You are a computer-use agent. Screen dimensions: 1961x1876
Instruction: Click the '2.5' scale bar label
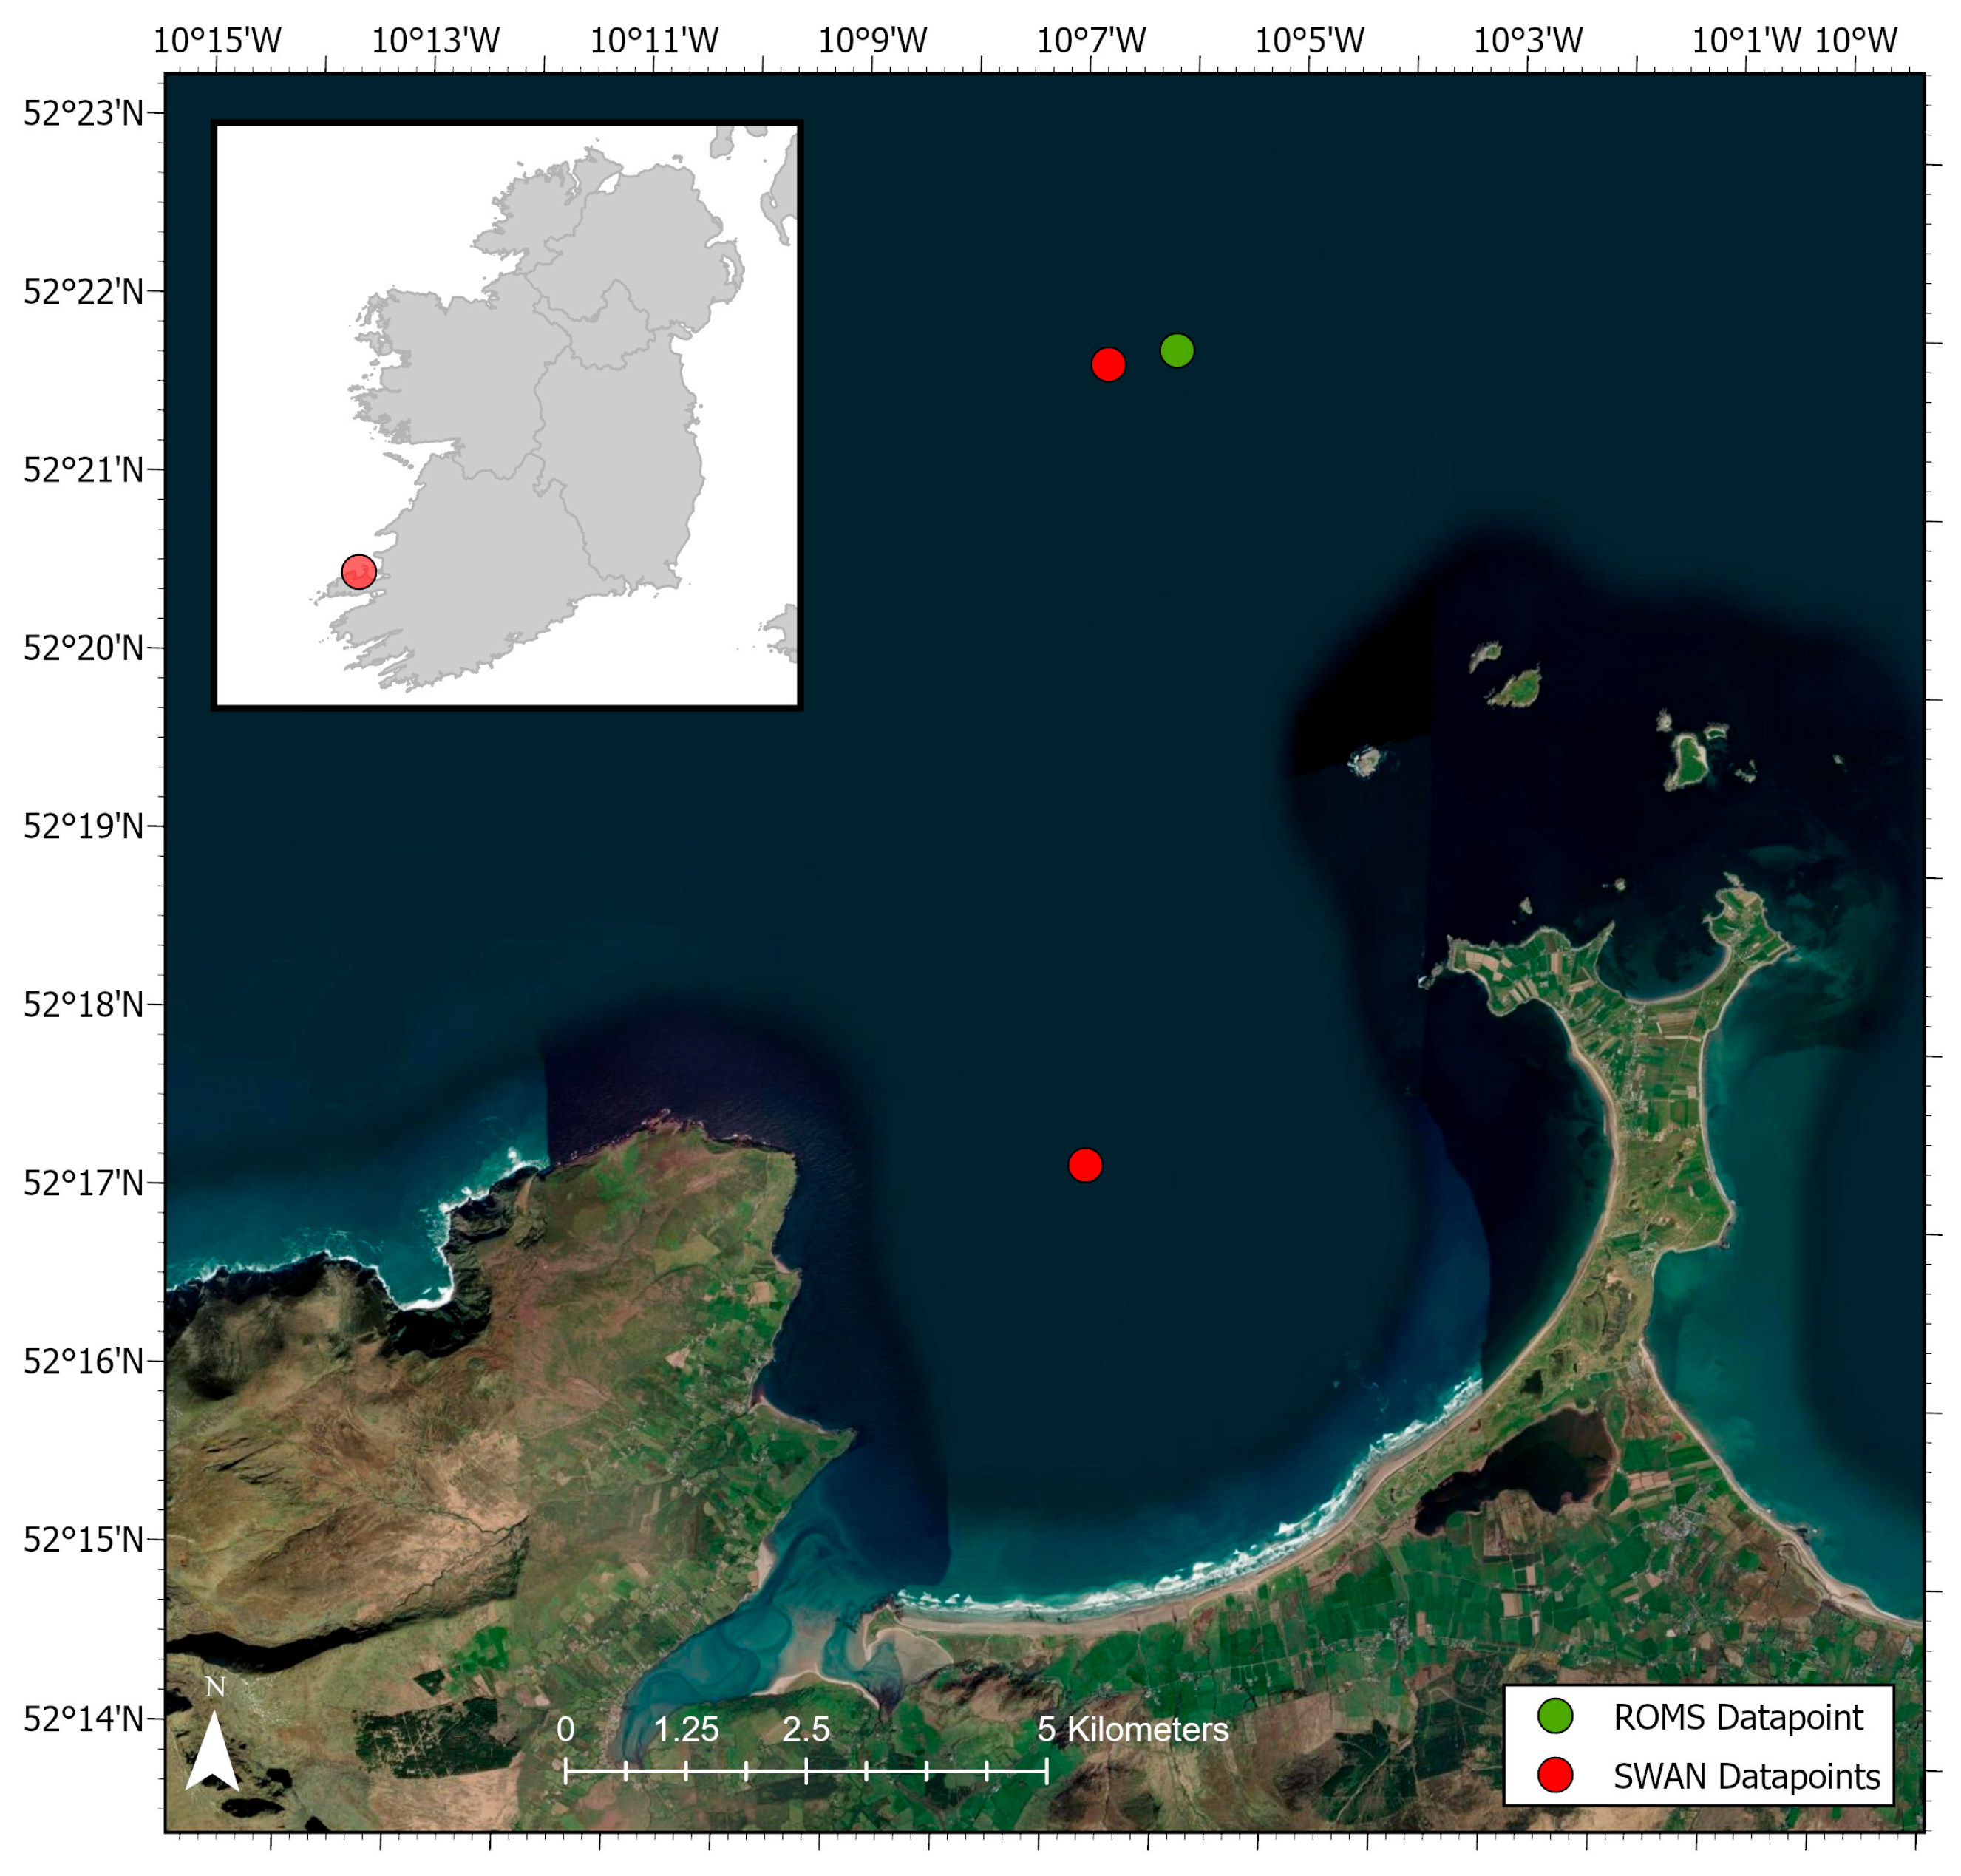pyautogui.click(x=805, y=1729)
